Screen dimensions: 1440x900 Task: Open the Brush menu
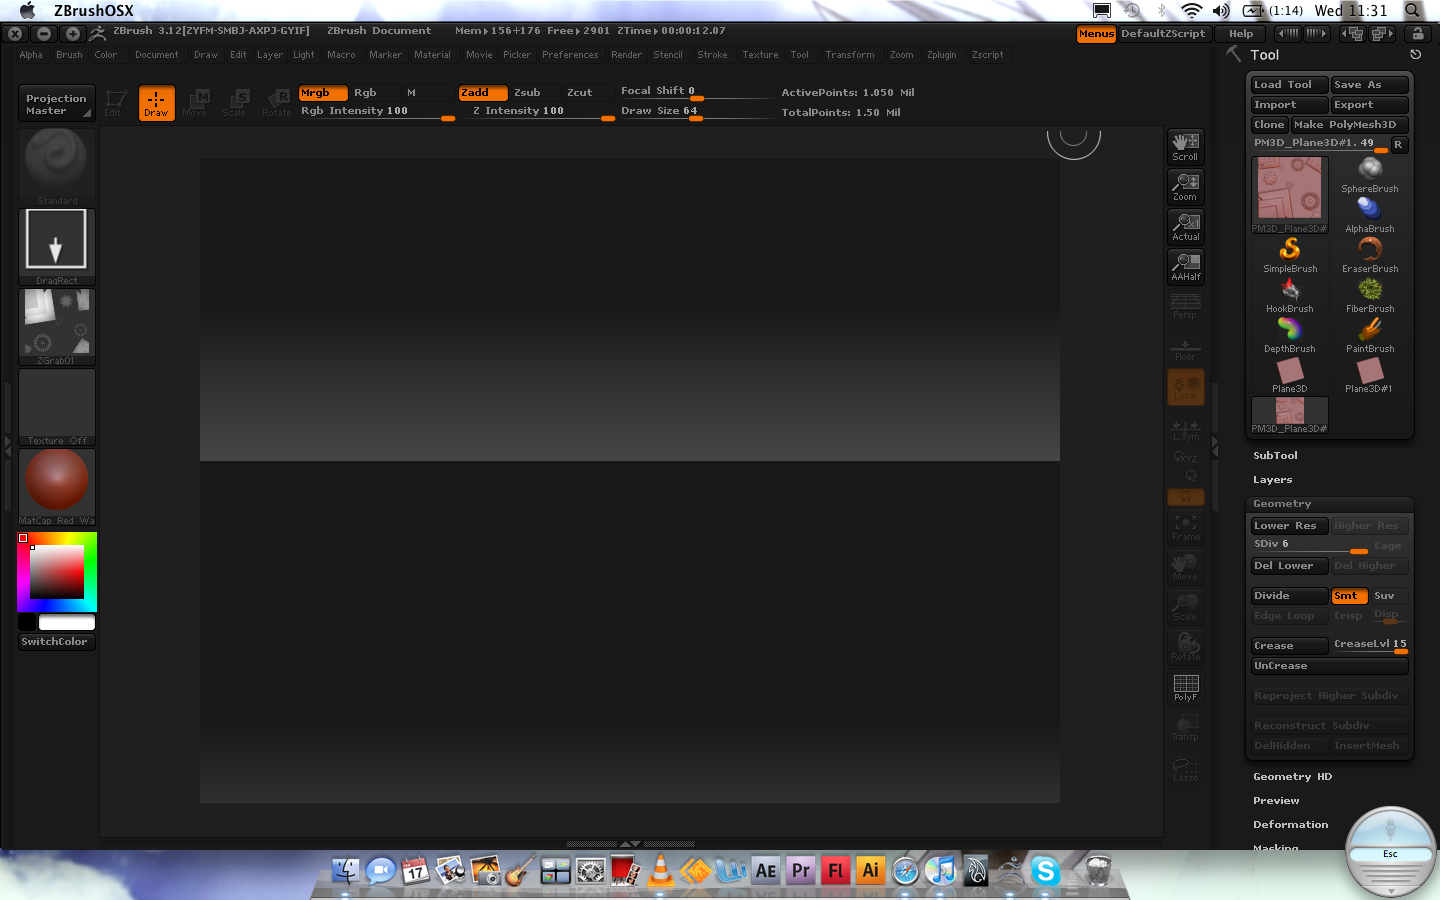pyautogui.click(x=69, y=55)
